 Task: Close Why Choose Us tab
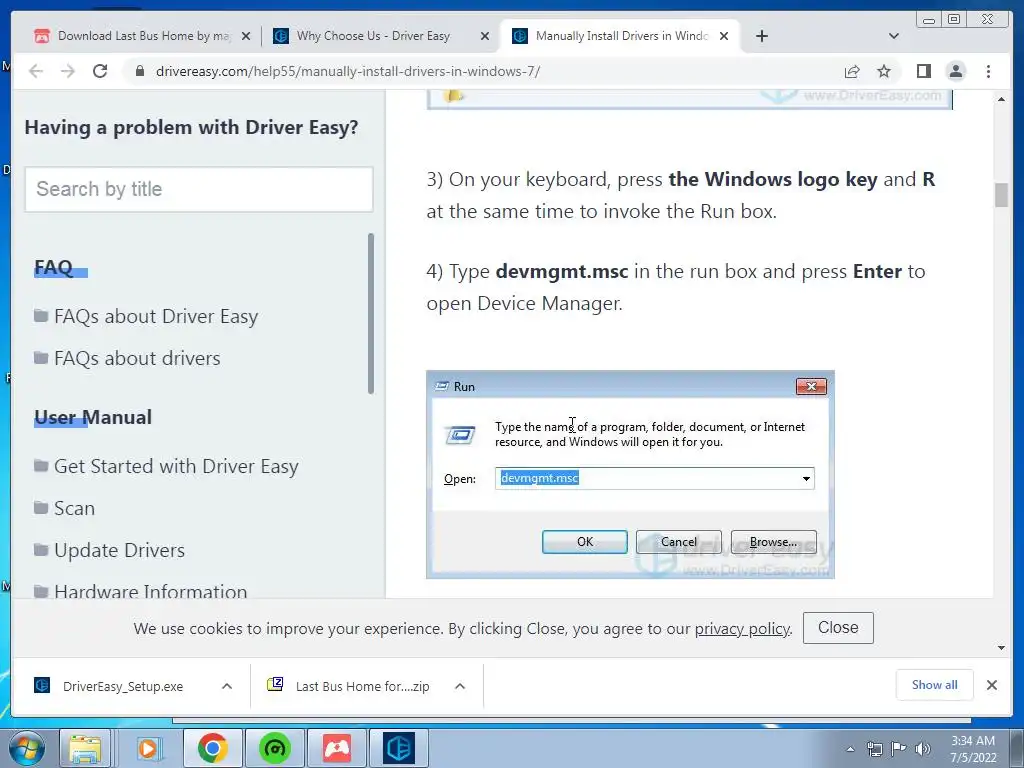pyautogui.click(x=485, y=37)
